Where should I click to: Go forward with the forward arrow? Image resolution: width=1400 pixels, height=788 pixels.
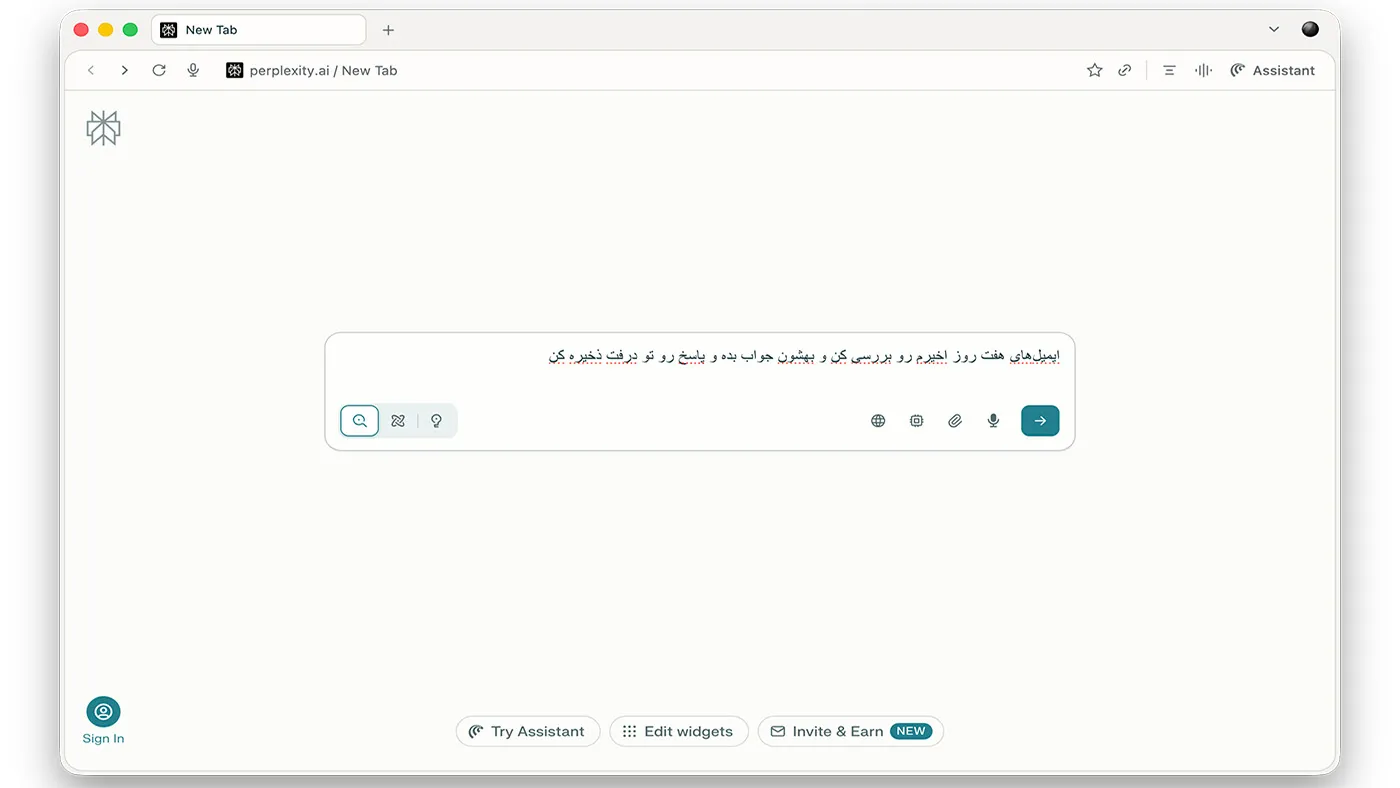[x=124, y=70]
